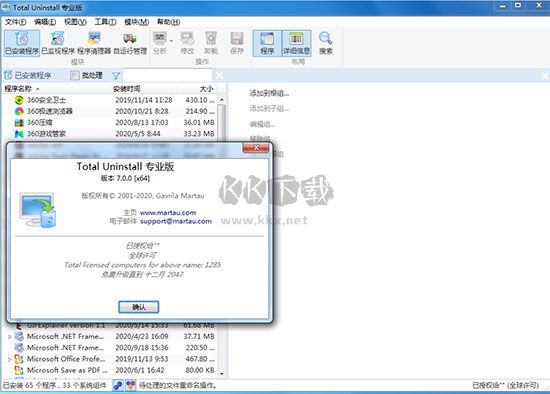This screenshot has height=394, width=550.
Task: Select the 360极速浏览器 row
Action: point(110,111)
